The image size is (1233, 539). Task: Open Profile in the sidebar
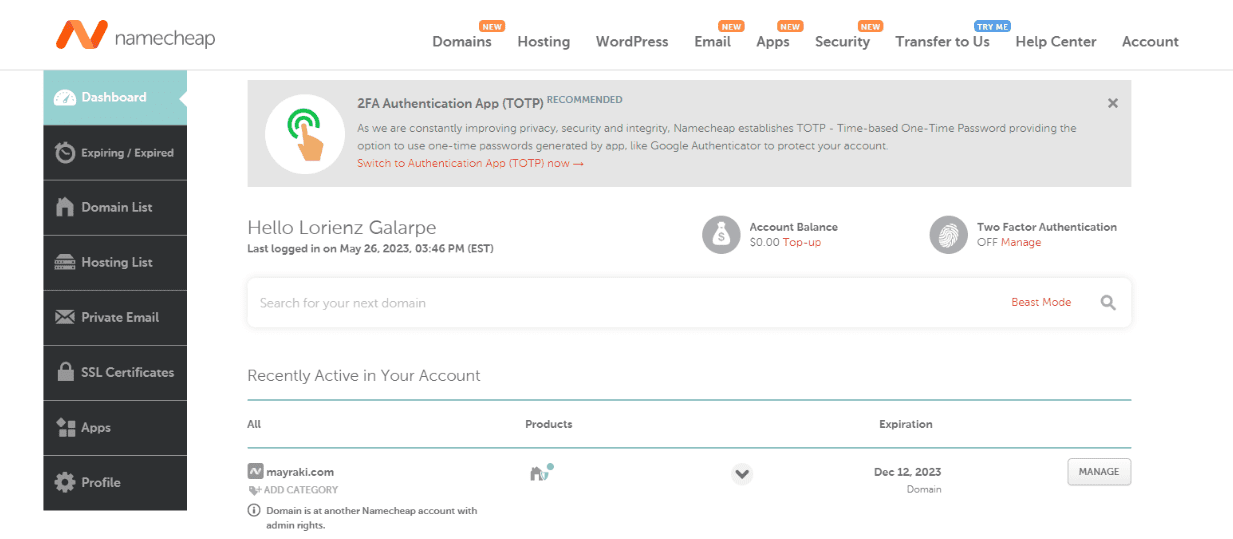115,483
